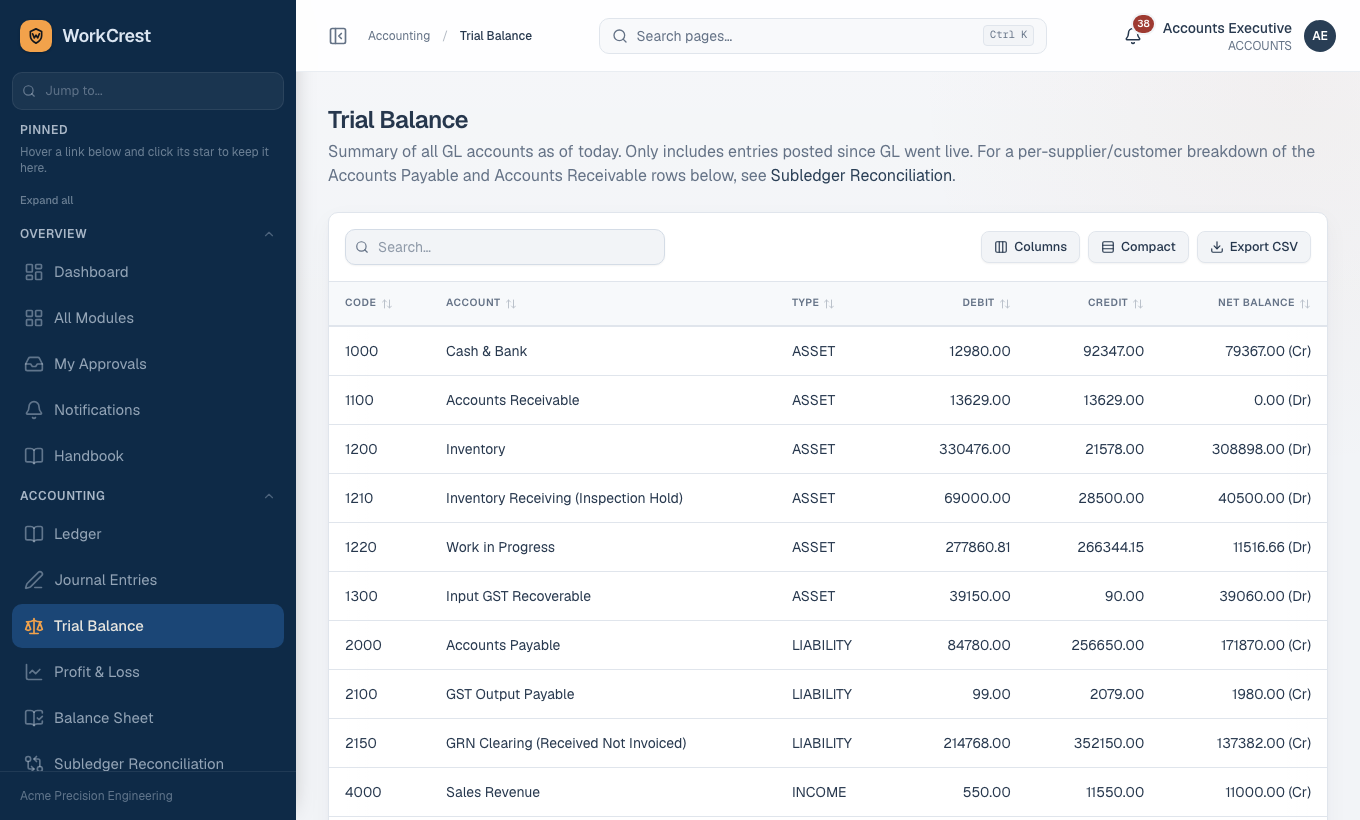Click the Work in Progress account name
Viewport: 1360px width, 820px height.
500,547
